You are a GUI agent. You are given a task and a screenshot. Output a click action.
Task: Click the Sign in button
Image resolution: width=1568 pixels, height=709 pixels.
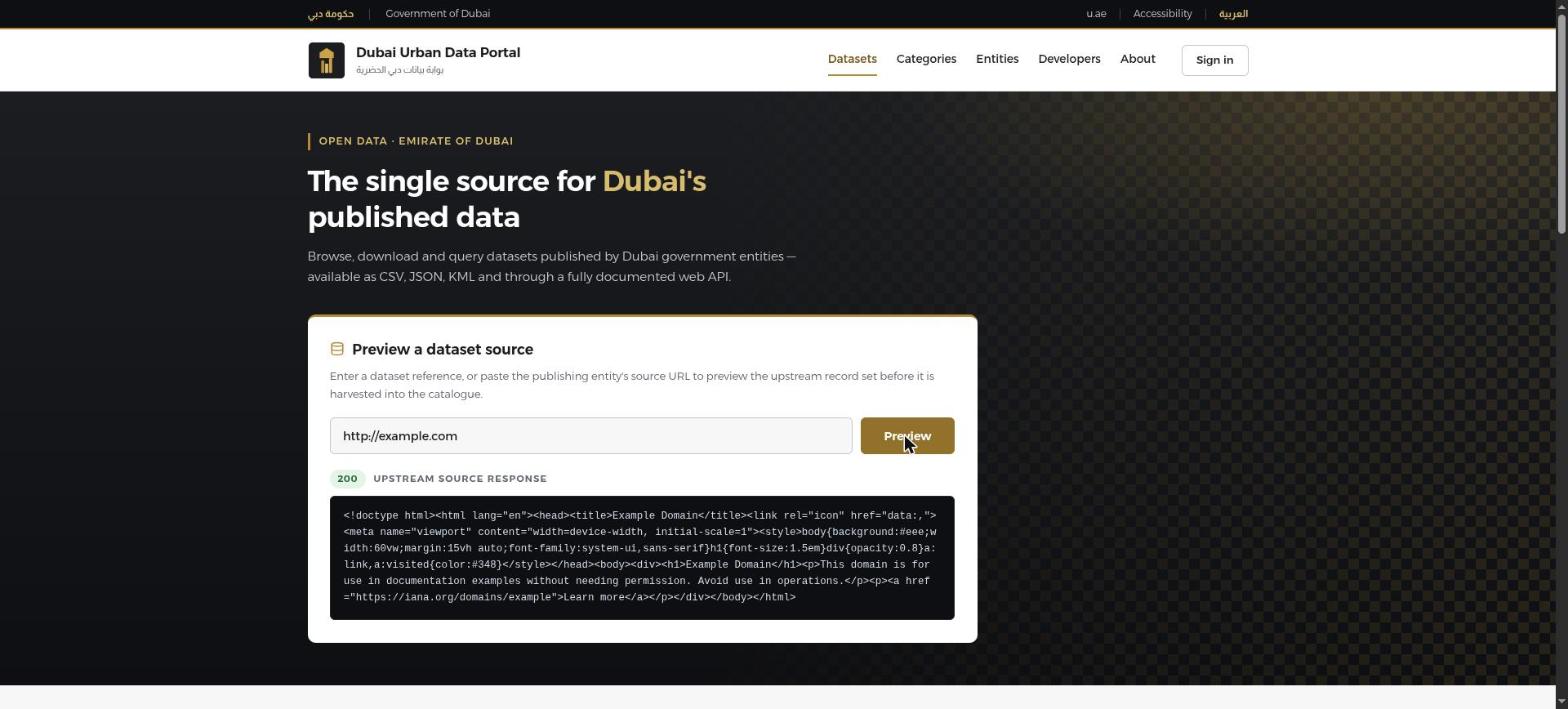point(1214,60)
